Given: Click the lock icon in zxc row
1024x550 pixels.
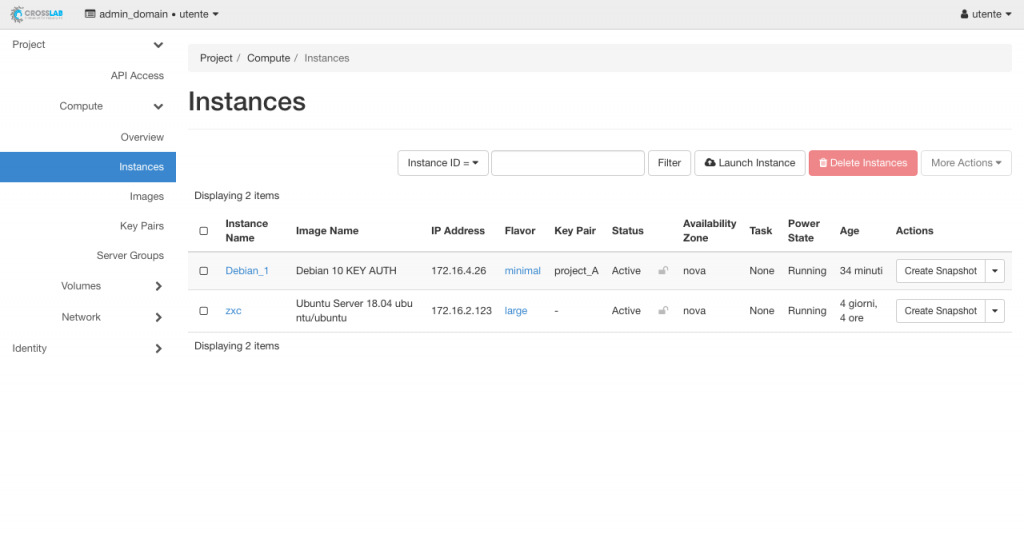Looking at the screenshot, I should [662, 311].
